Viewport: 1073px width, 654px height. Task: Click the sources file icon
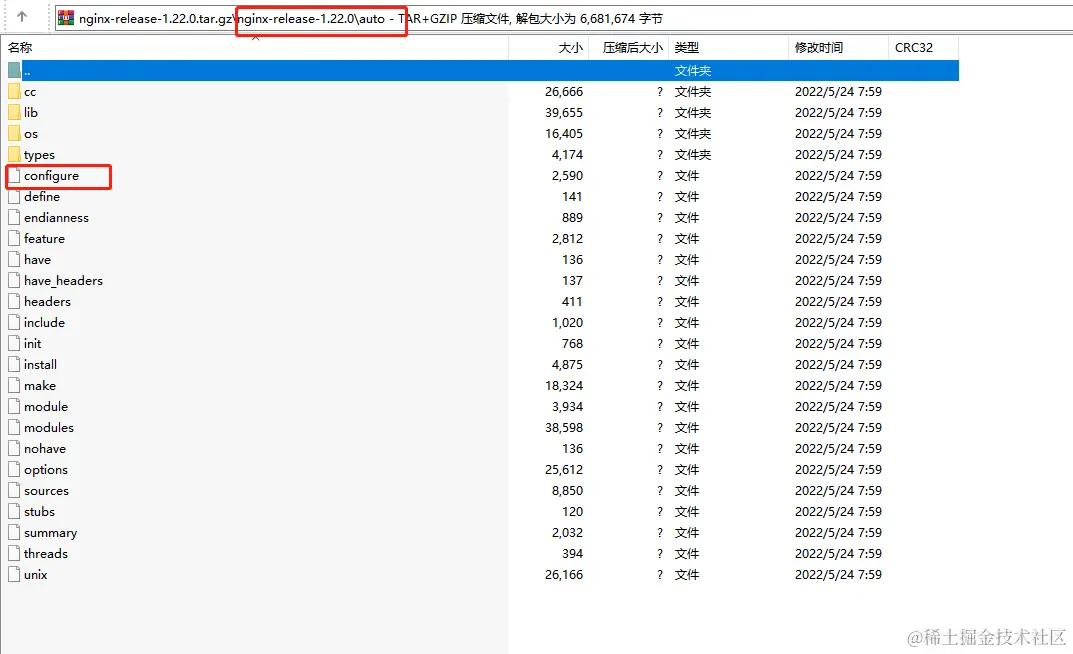14,490
